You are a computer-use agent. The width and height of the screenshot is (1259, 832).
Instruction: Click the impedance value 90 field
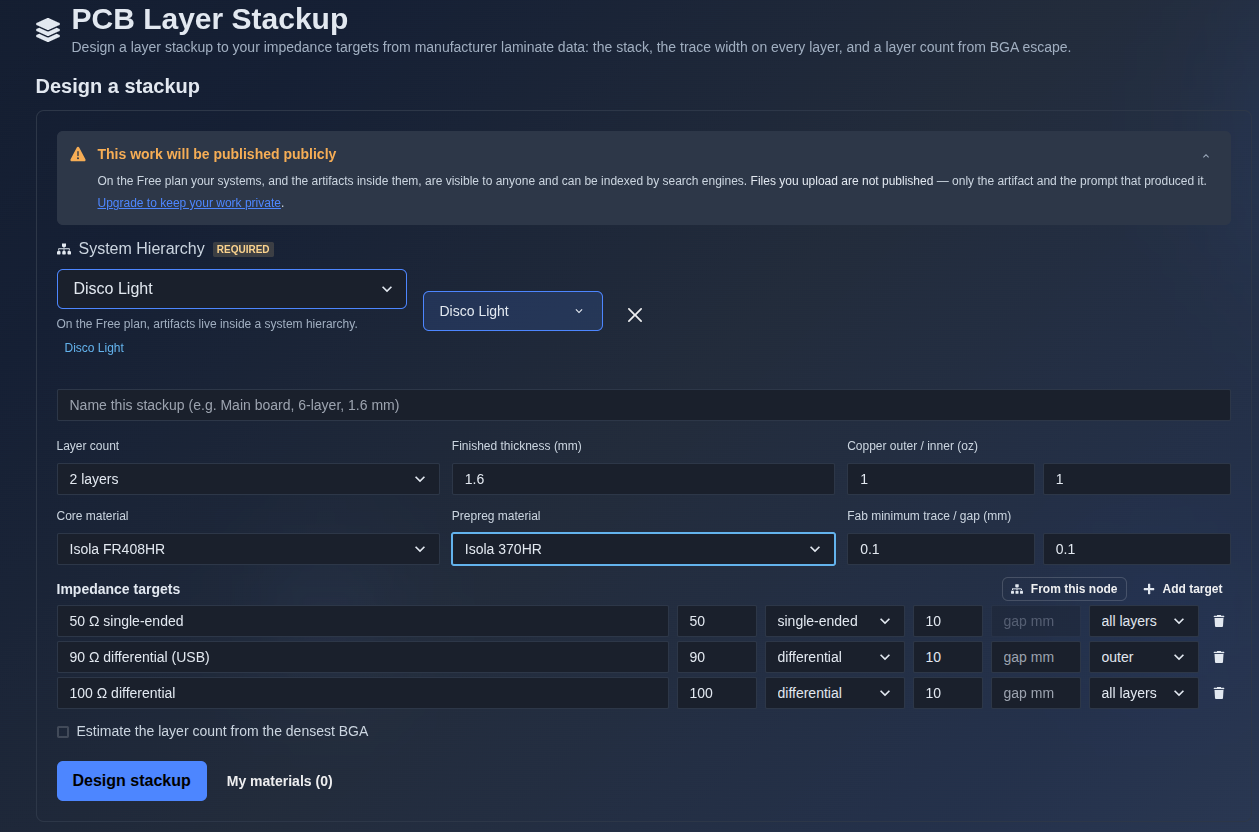point(717,657)
